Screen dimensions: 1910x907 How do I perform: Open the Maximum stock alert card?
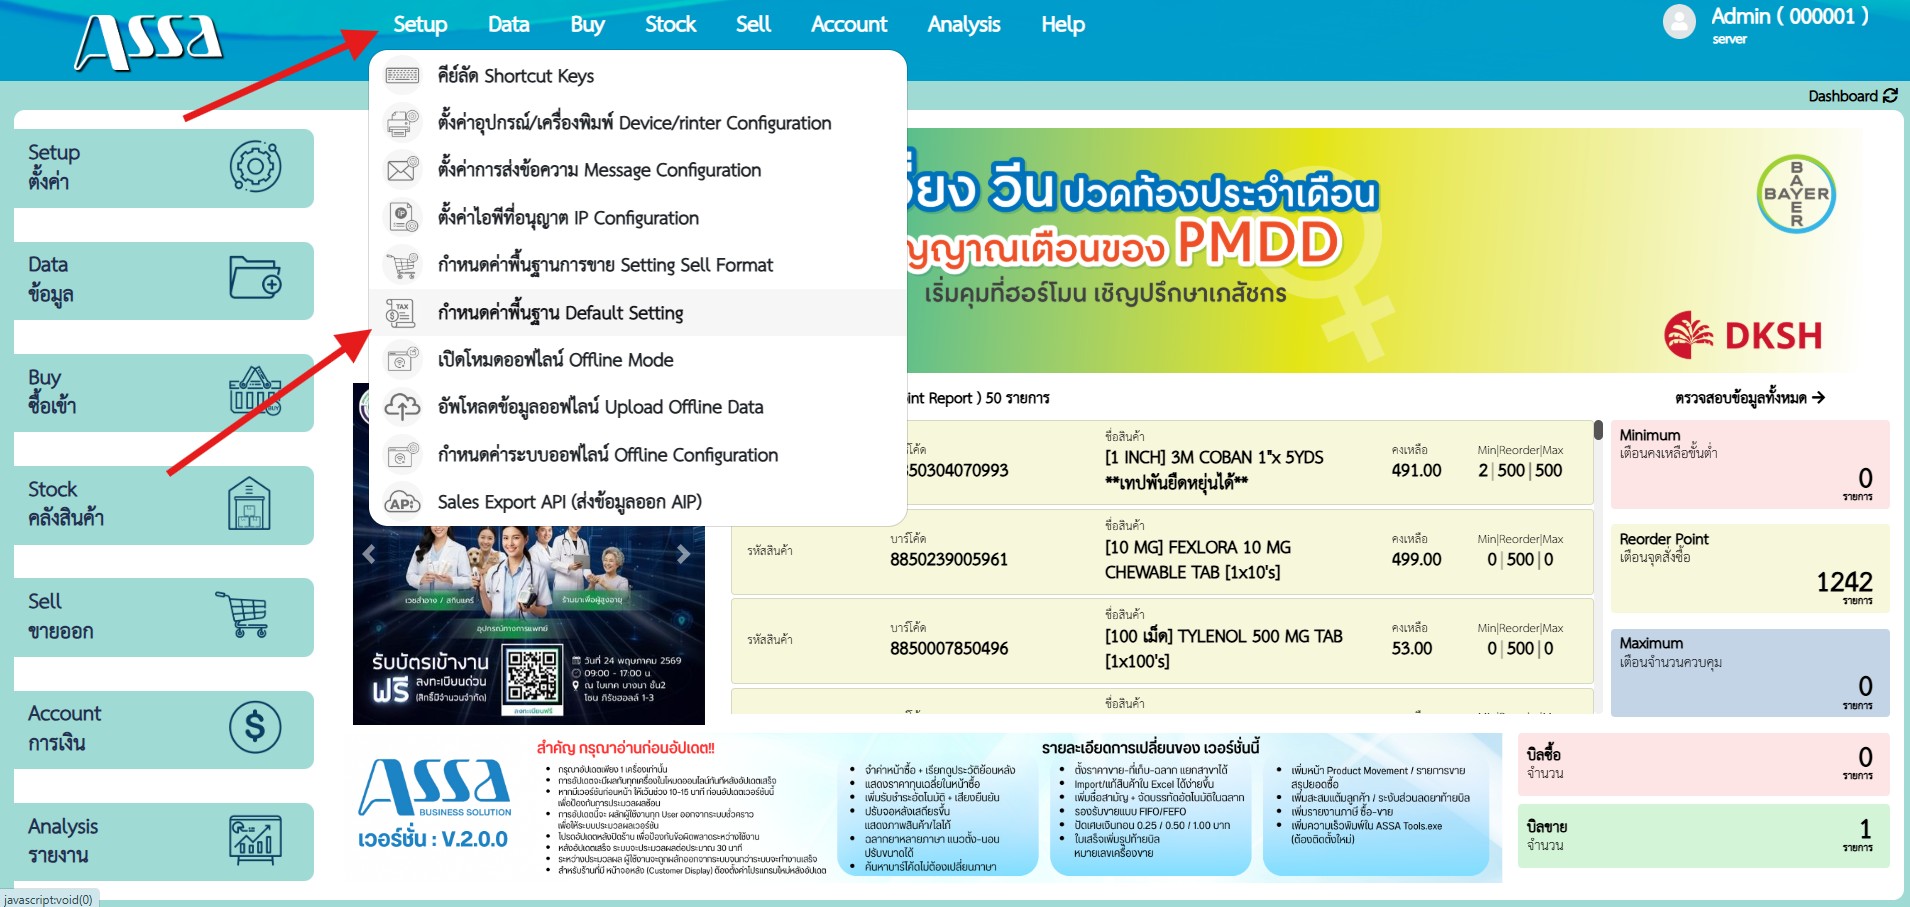tap(1750, 672)
